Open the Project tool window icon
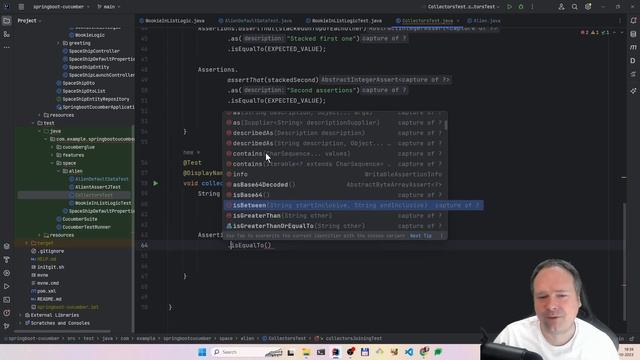 click(x=7, y=21)
